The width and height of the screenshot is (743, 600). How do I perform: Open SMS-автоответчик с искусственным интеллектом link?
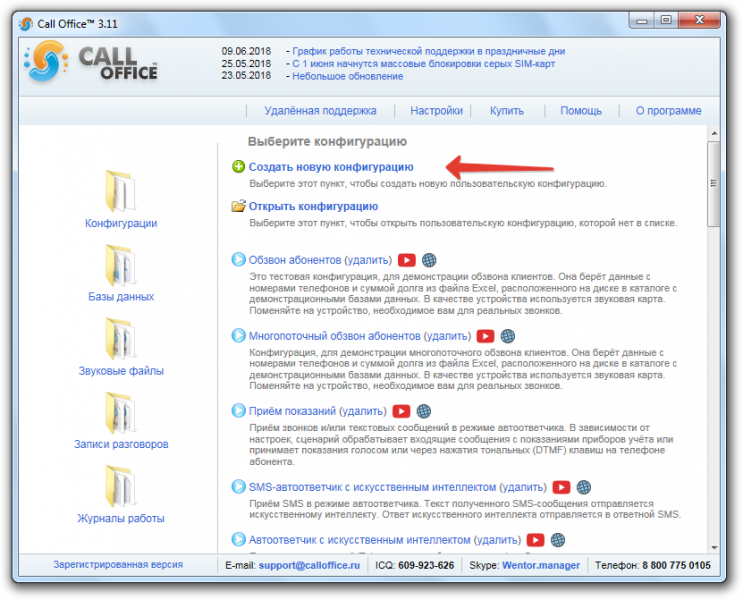pyautogui.click(x=372, y=487)
